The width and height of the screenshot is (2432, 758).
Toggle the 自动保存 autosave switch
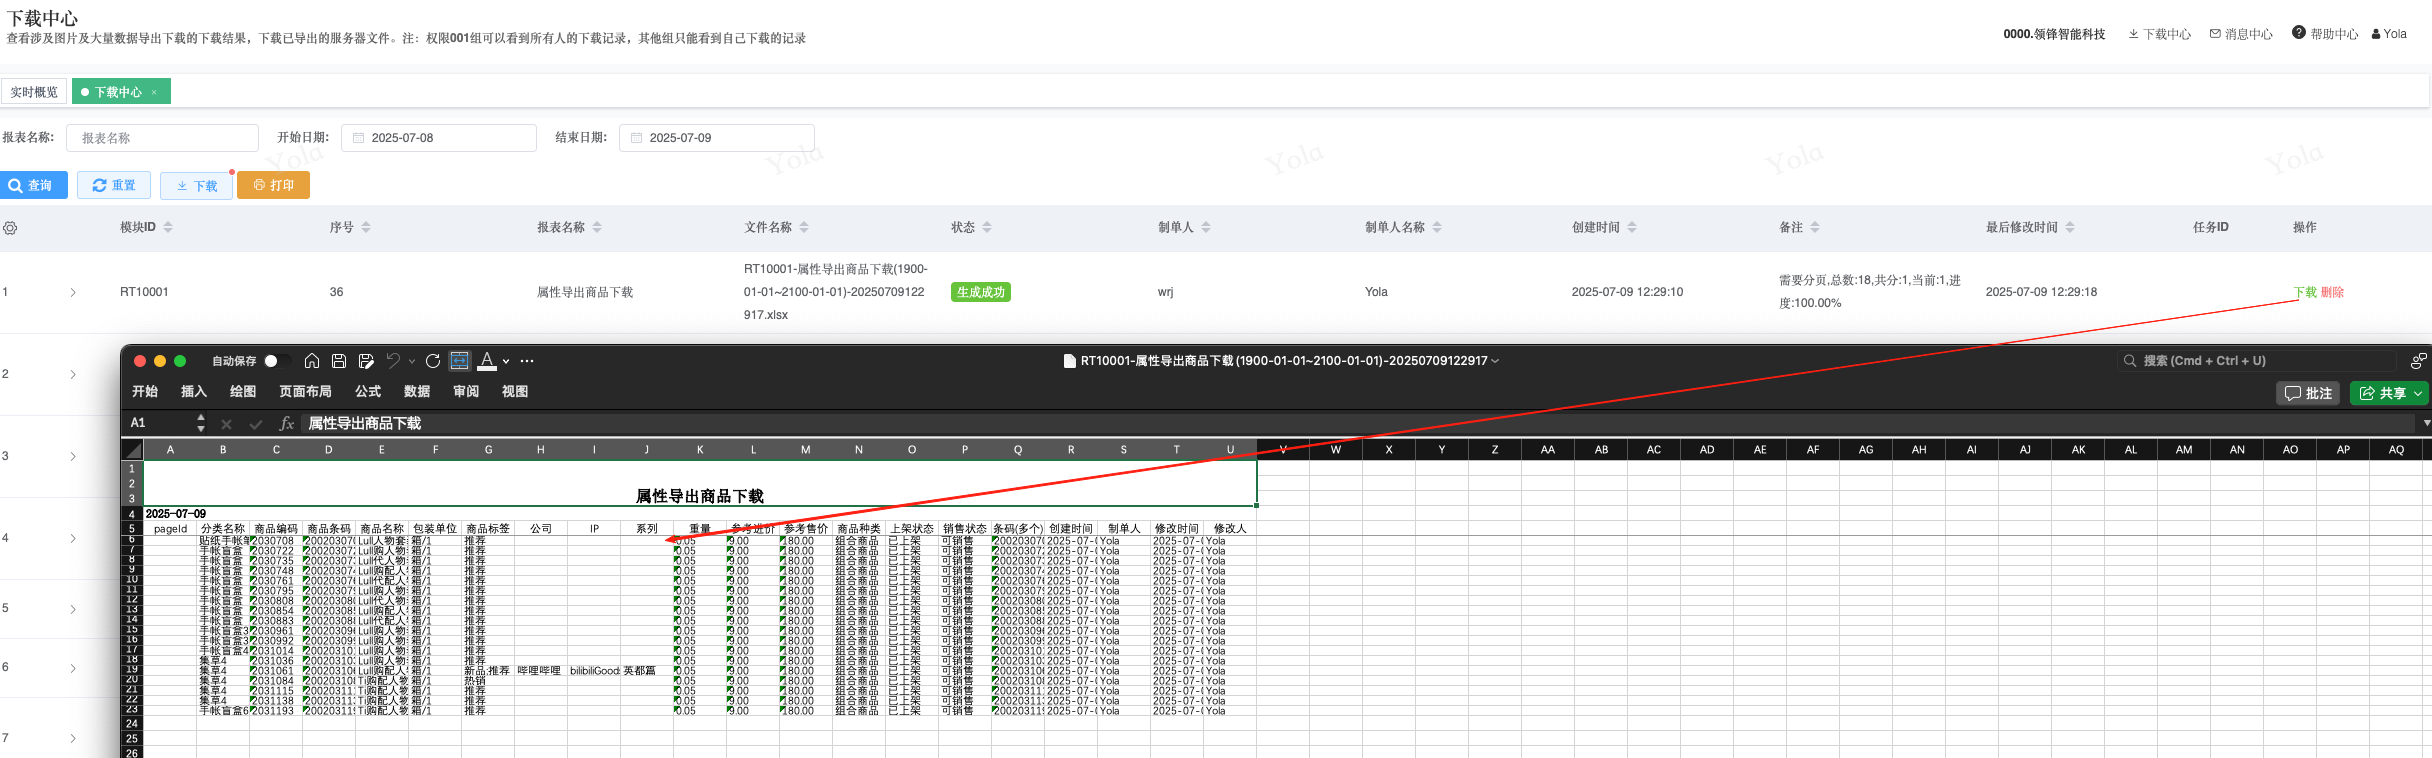(277, 361)
